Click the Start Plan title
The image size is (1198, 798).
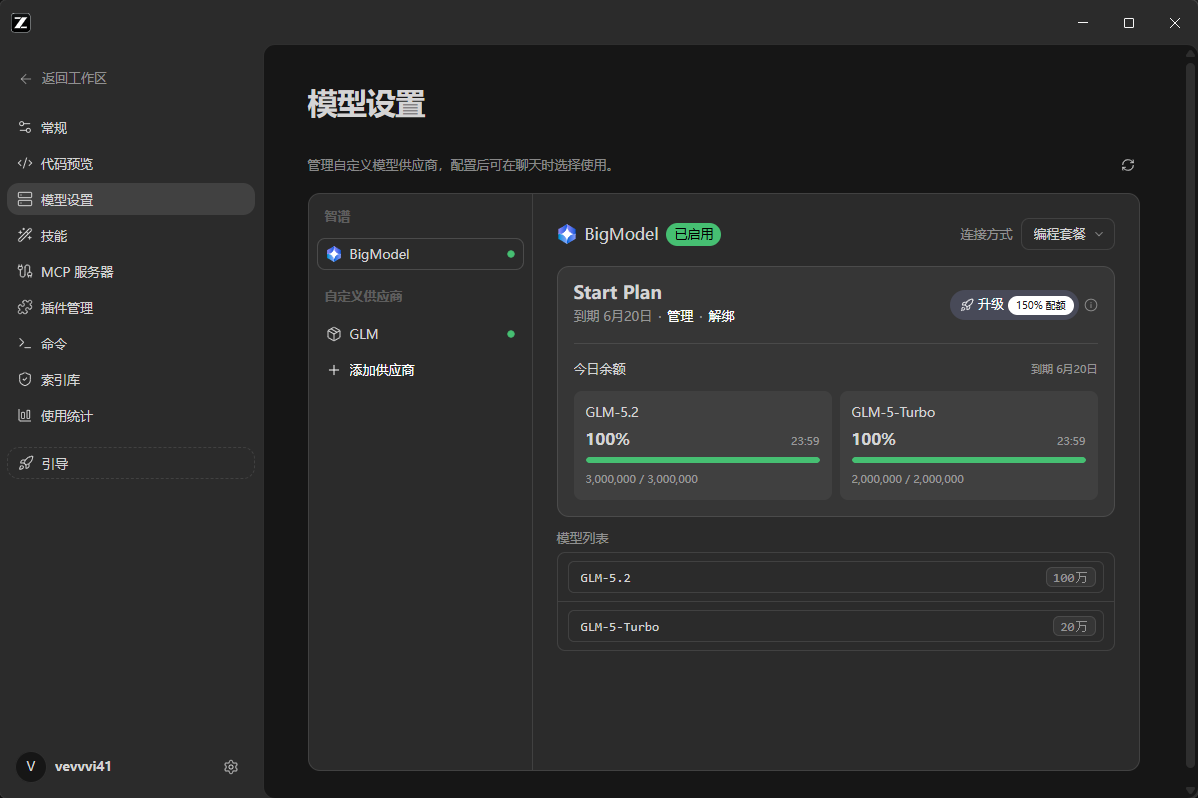click(x=617, y=293)
